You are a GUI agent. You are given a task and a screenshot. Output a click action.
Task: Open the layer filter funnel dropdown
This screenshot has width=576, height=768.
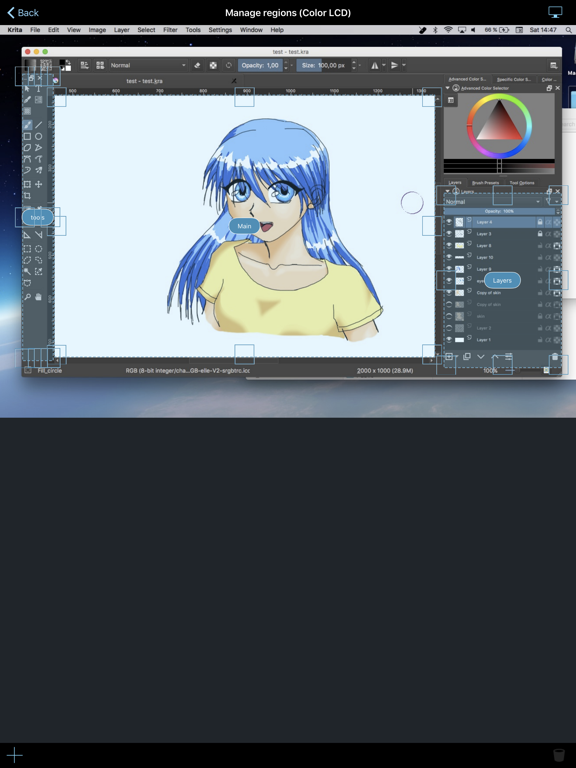(x=552, y=201)
